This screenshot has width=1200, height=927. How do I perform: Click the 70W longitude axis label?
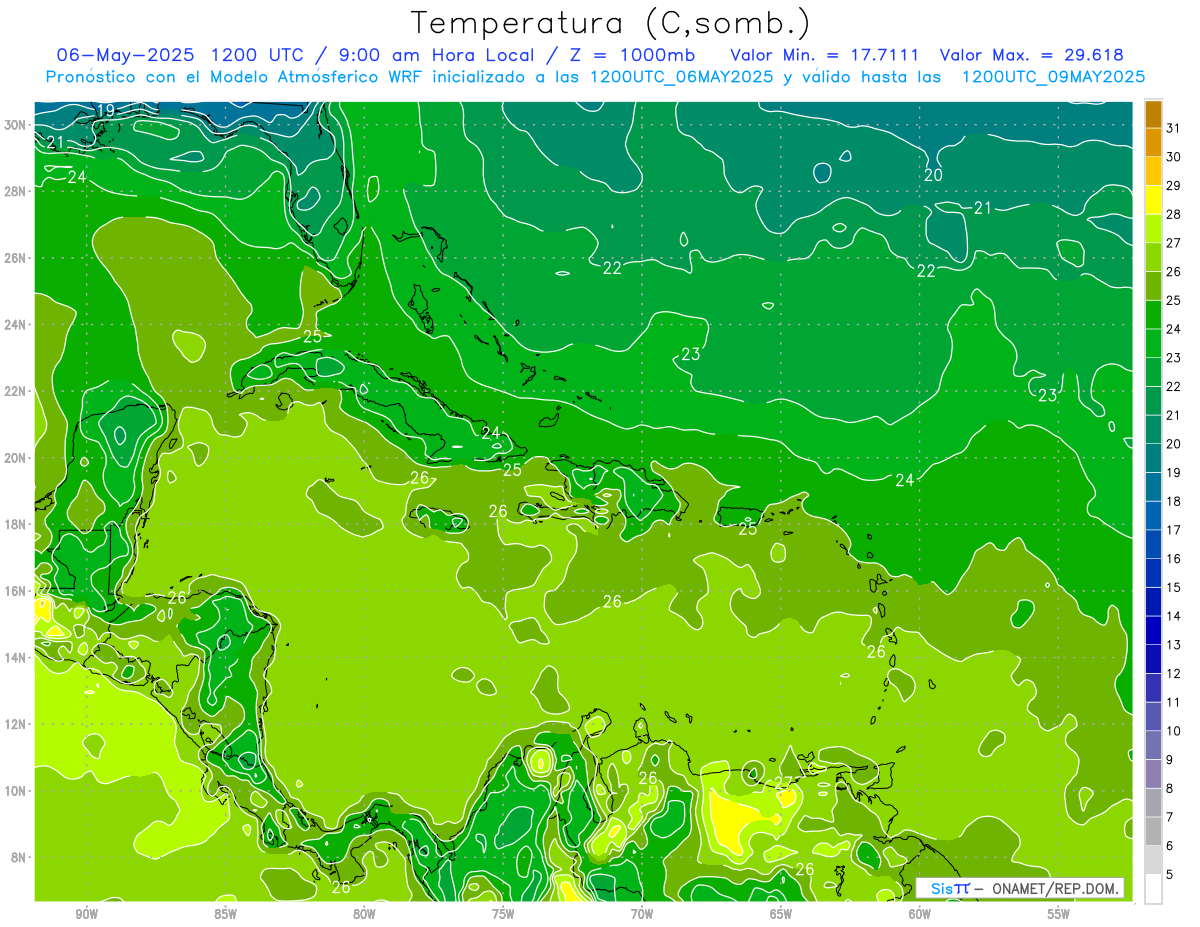[642, 914]
